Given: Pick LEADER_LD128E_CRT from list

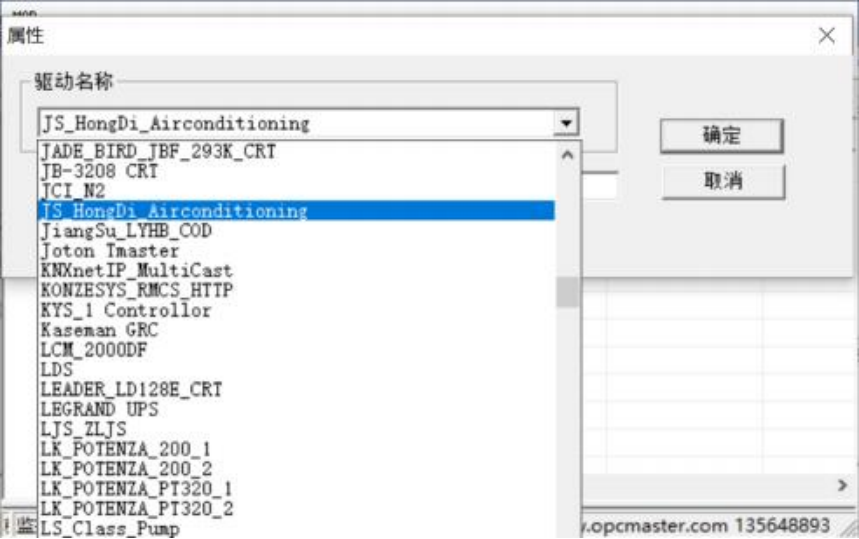Looking at the screenshot, I should click(296, 389).
